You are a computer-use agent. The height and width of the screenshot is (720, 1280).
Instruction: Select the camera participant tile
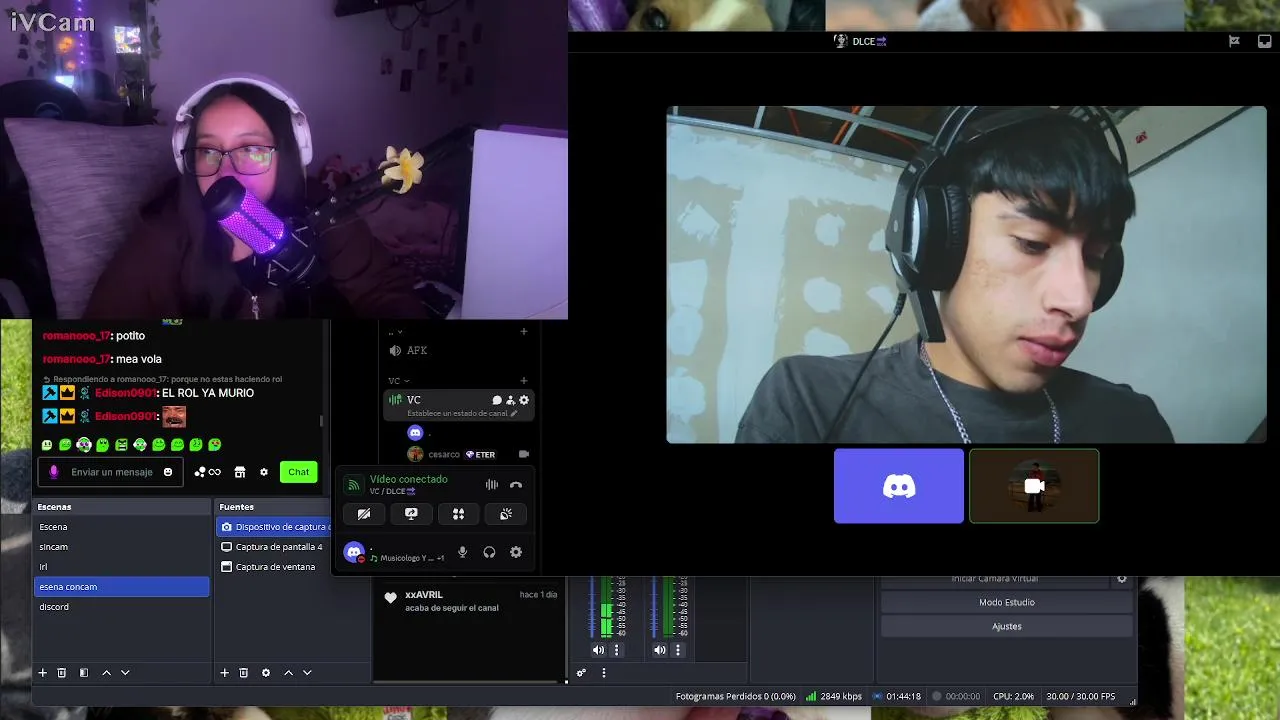(1034, 486)
